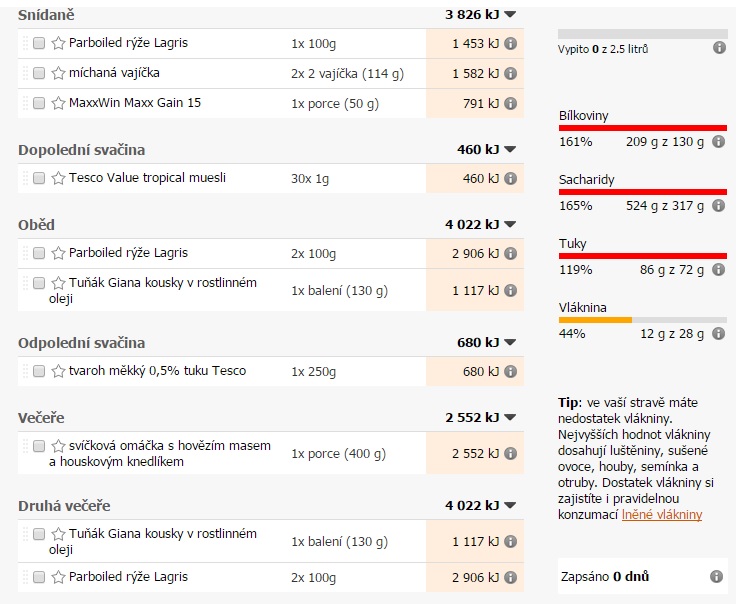
Task: Star the svíčková omáčka dinner item
Action: click(58, 446)
